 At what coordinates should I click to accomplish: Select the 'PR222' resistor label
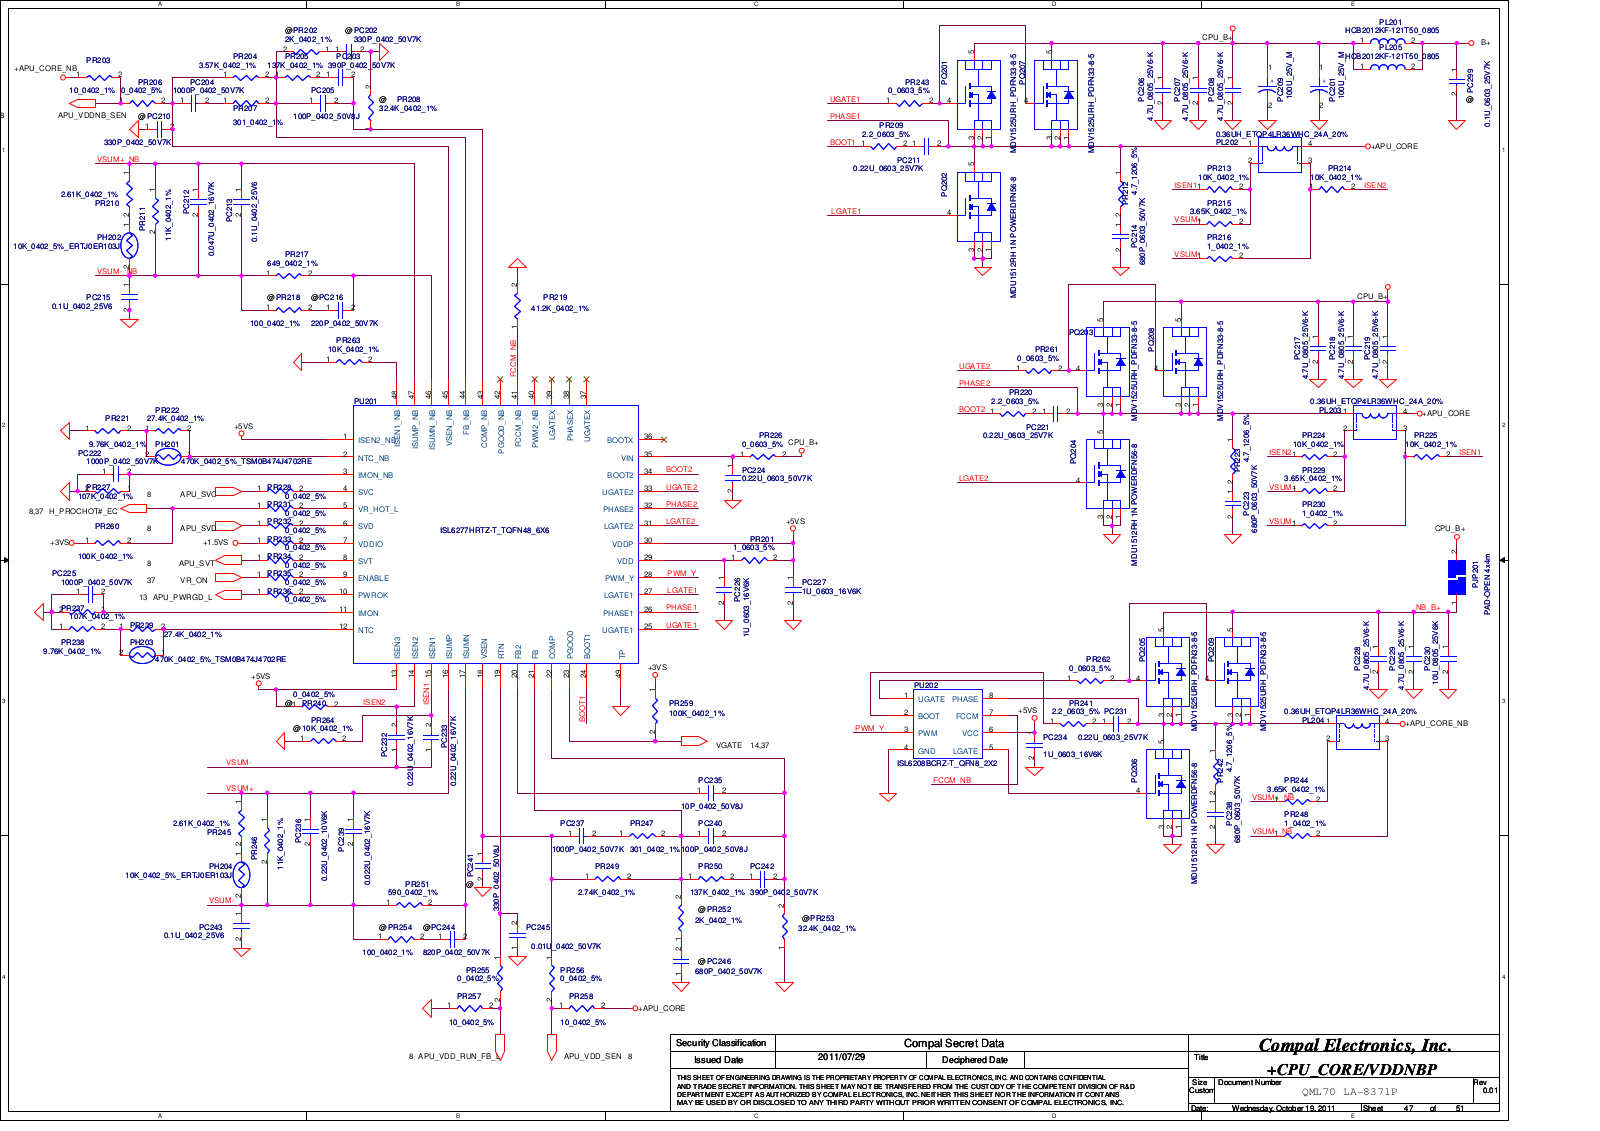click(167, 410)
